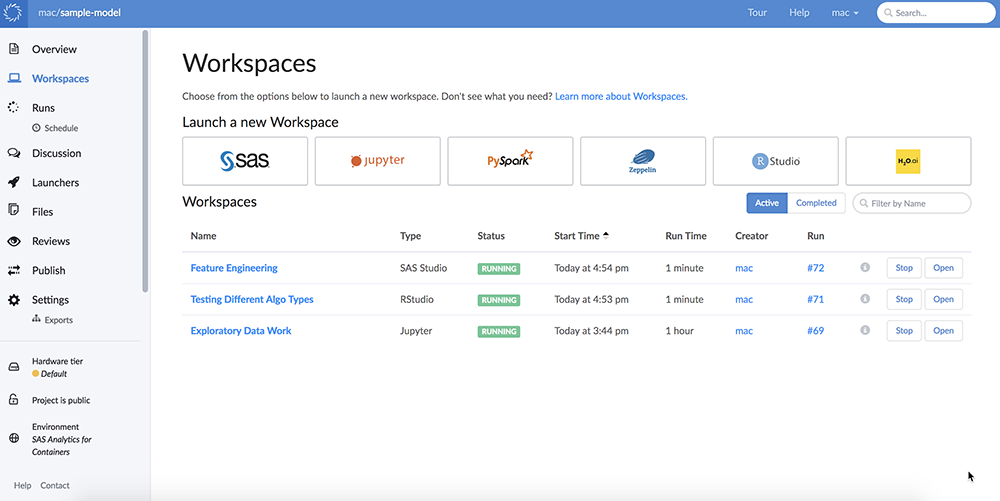Stop the Exploratory Data Work workspace

pos(904,330)
